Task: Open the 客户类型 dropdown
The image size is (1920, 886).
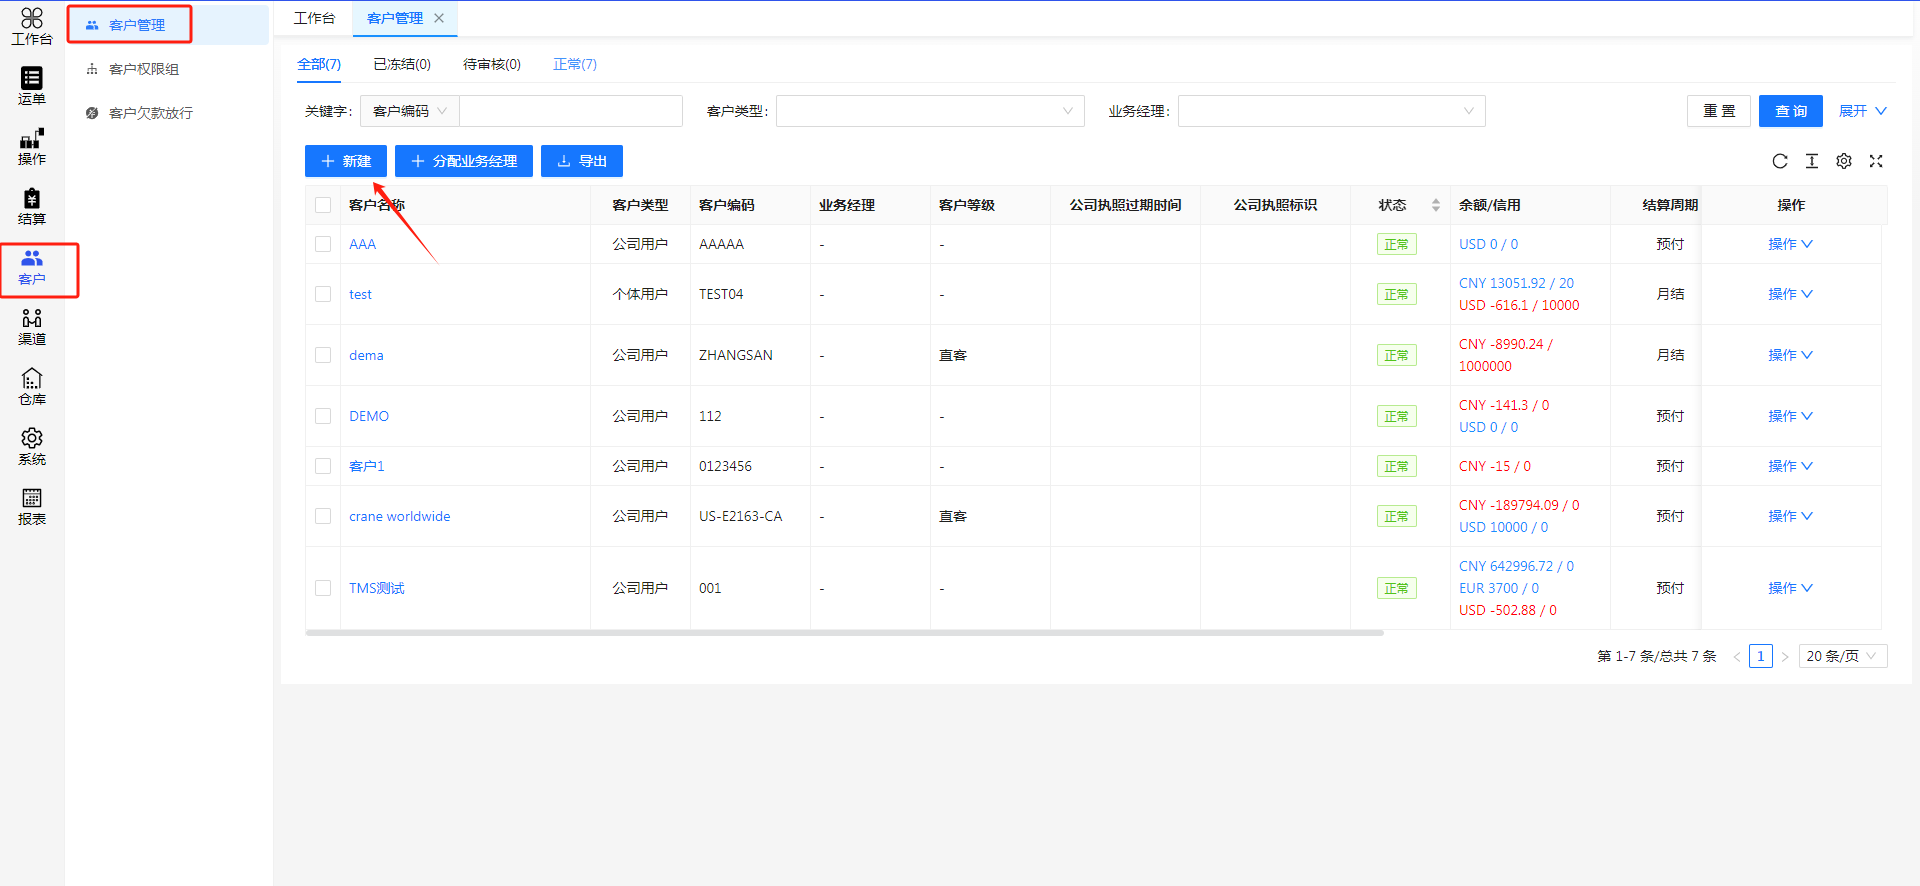Action: [x=930, y=111]
